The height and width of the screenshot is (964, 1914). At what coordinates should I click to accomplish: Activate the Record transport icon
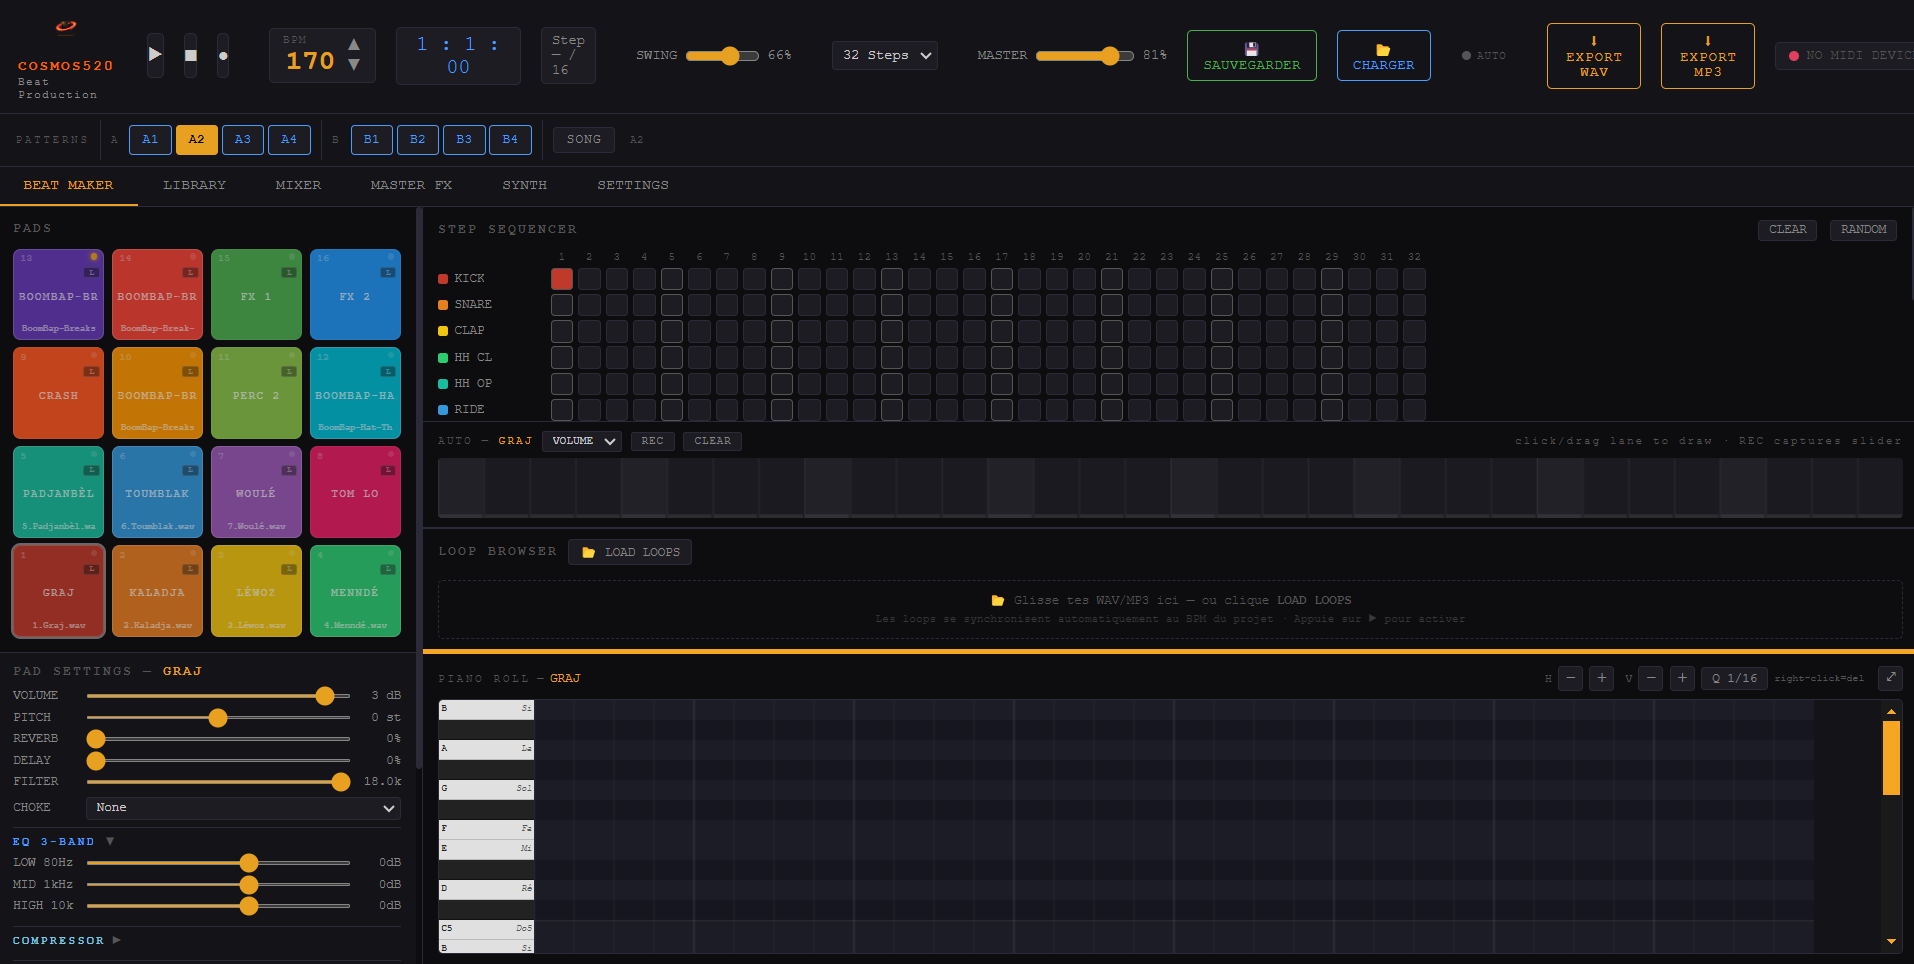click(x=223, y=55)
